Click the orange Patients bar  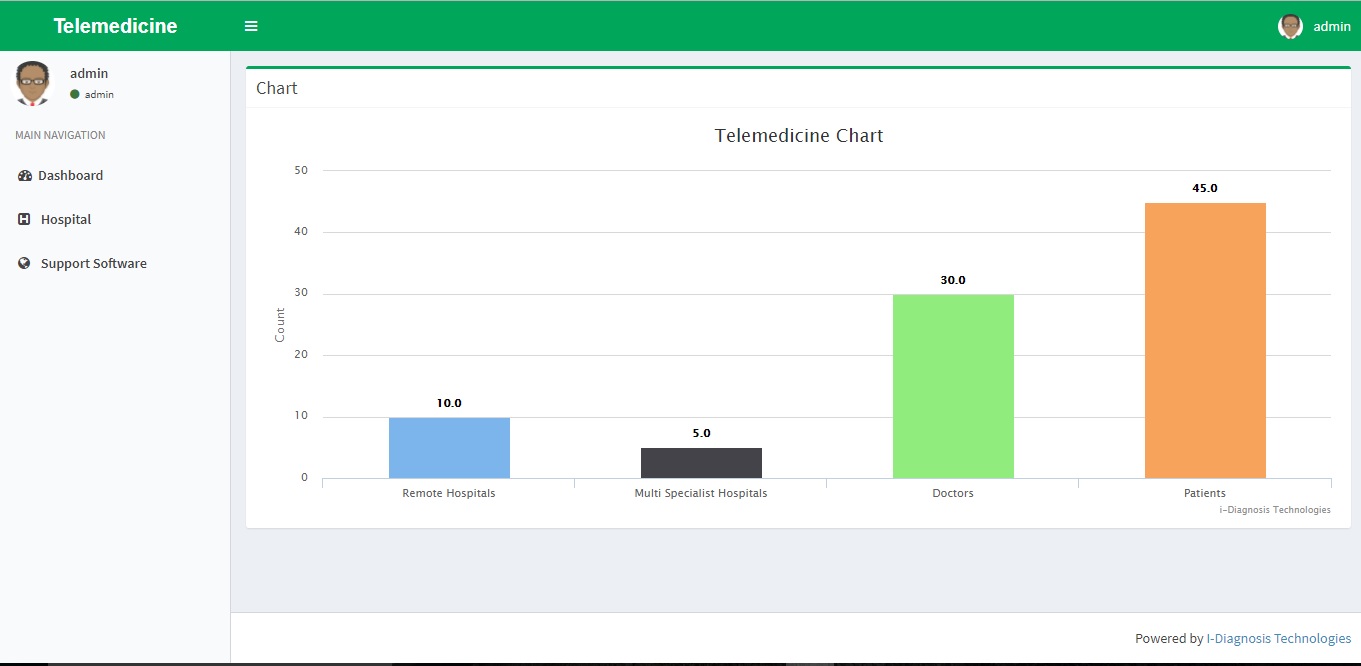point(1205,340)
